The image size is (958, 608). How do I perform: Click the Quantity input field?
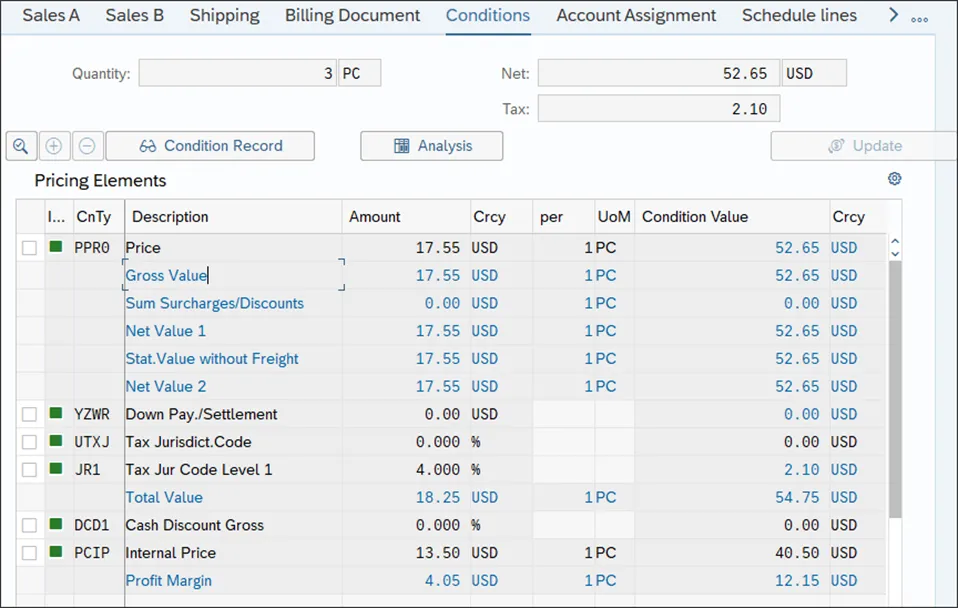[237, 74]
